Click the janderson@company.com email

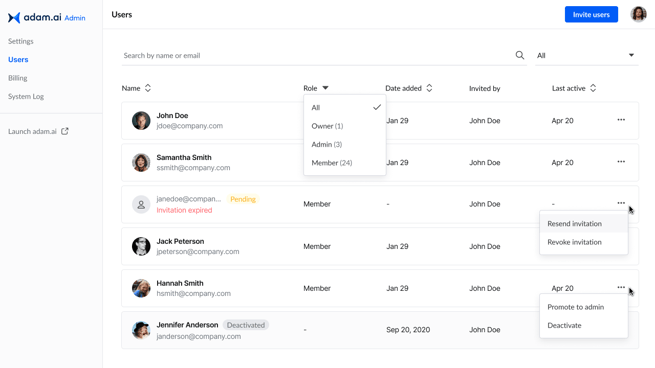point(199,336)
